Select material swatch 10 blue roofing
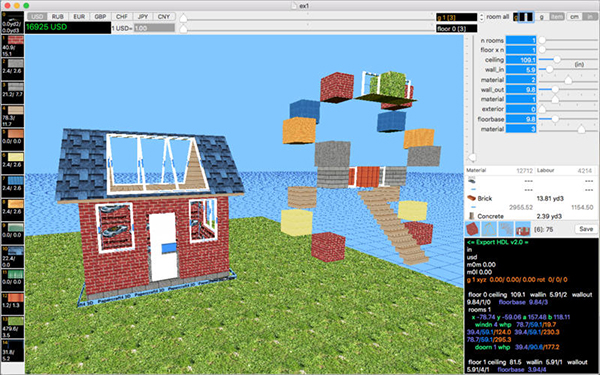Screen dimensions: 600x375 pos(13,257)
